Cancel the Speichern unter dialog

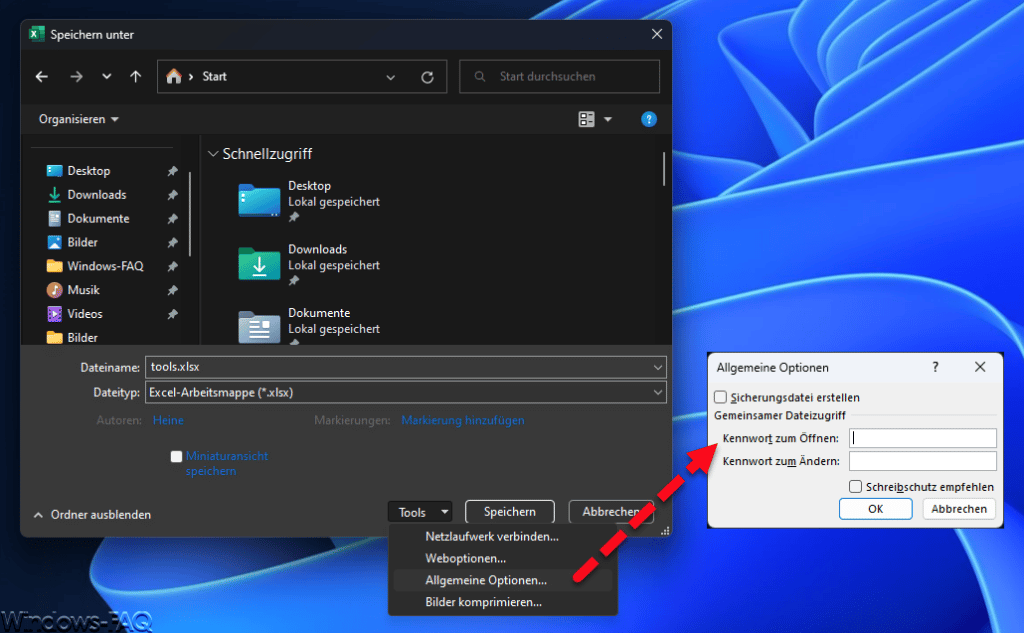pyautogui.click(x=611, y=511)
